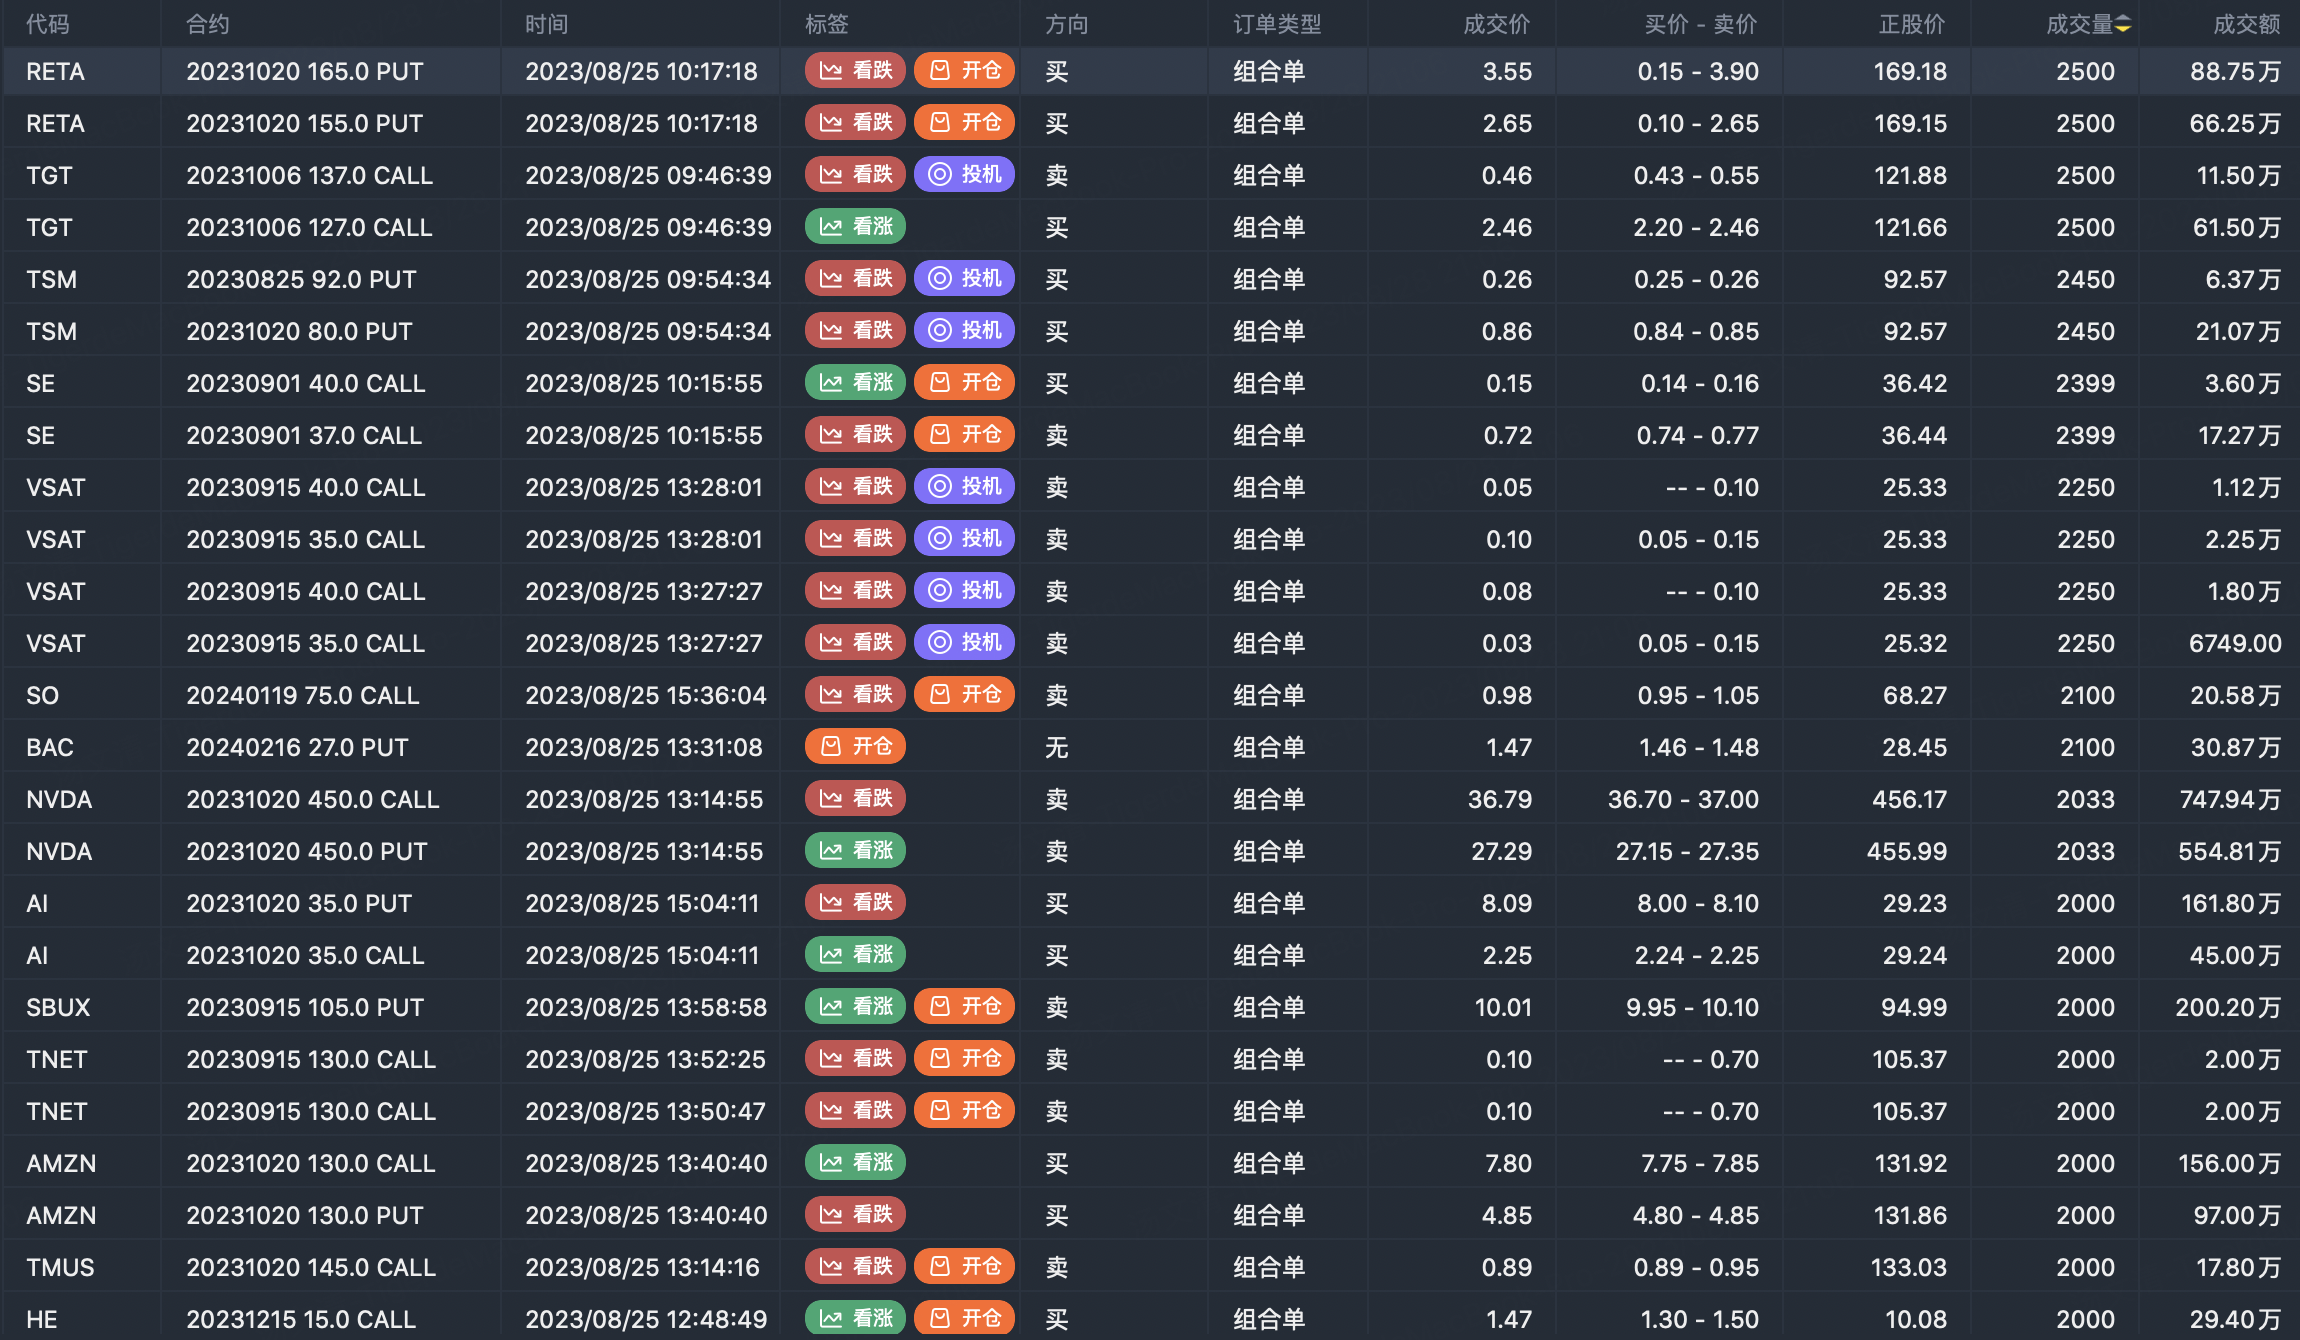Click 开仓 tag icon on RETA 155.0 PUT row
This screenshot has width=2300, height=1340.
939,123
